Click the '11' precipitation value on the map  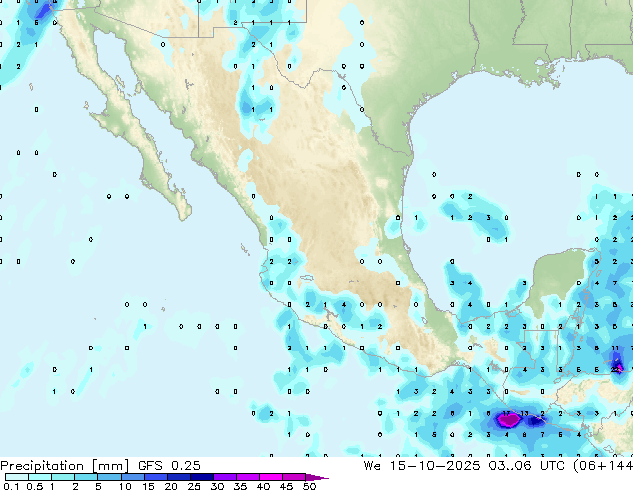(x=615, y=348)
